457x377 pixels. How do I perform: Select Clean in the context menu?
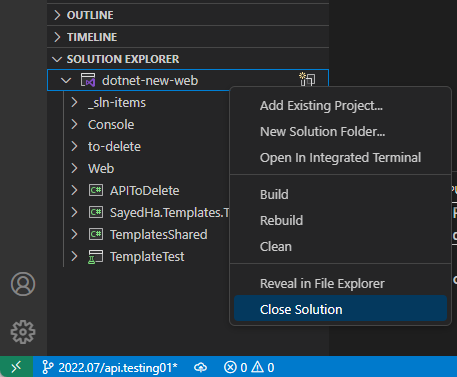(340, 247)
